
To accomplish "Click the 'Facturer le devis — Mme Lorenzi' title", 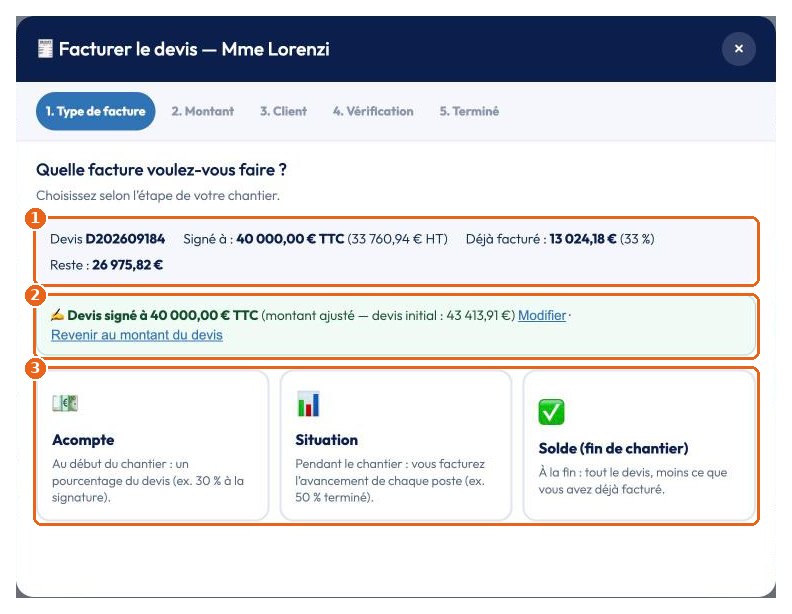I will [x=194, y=49].
